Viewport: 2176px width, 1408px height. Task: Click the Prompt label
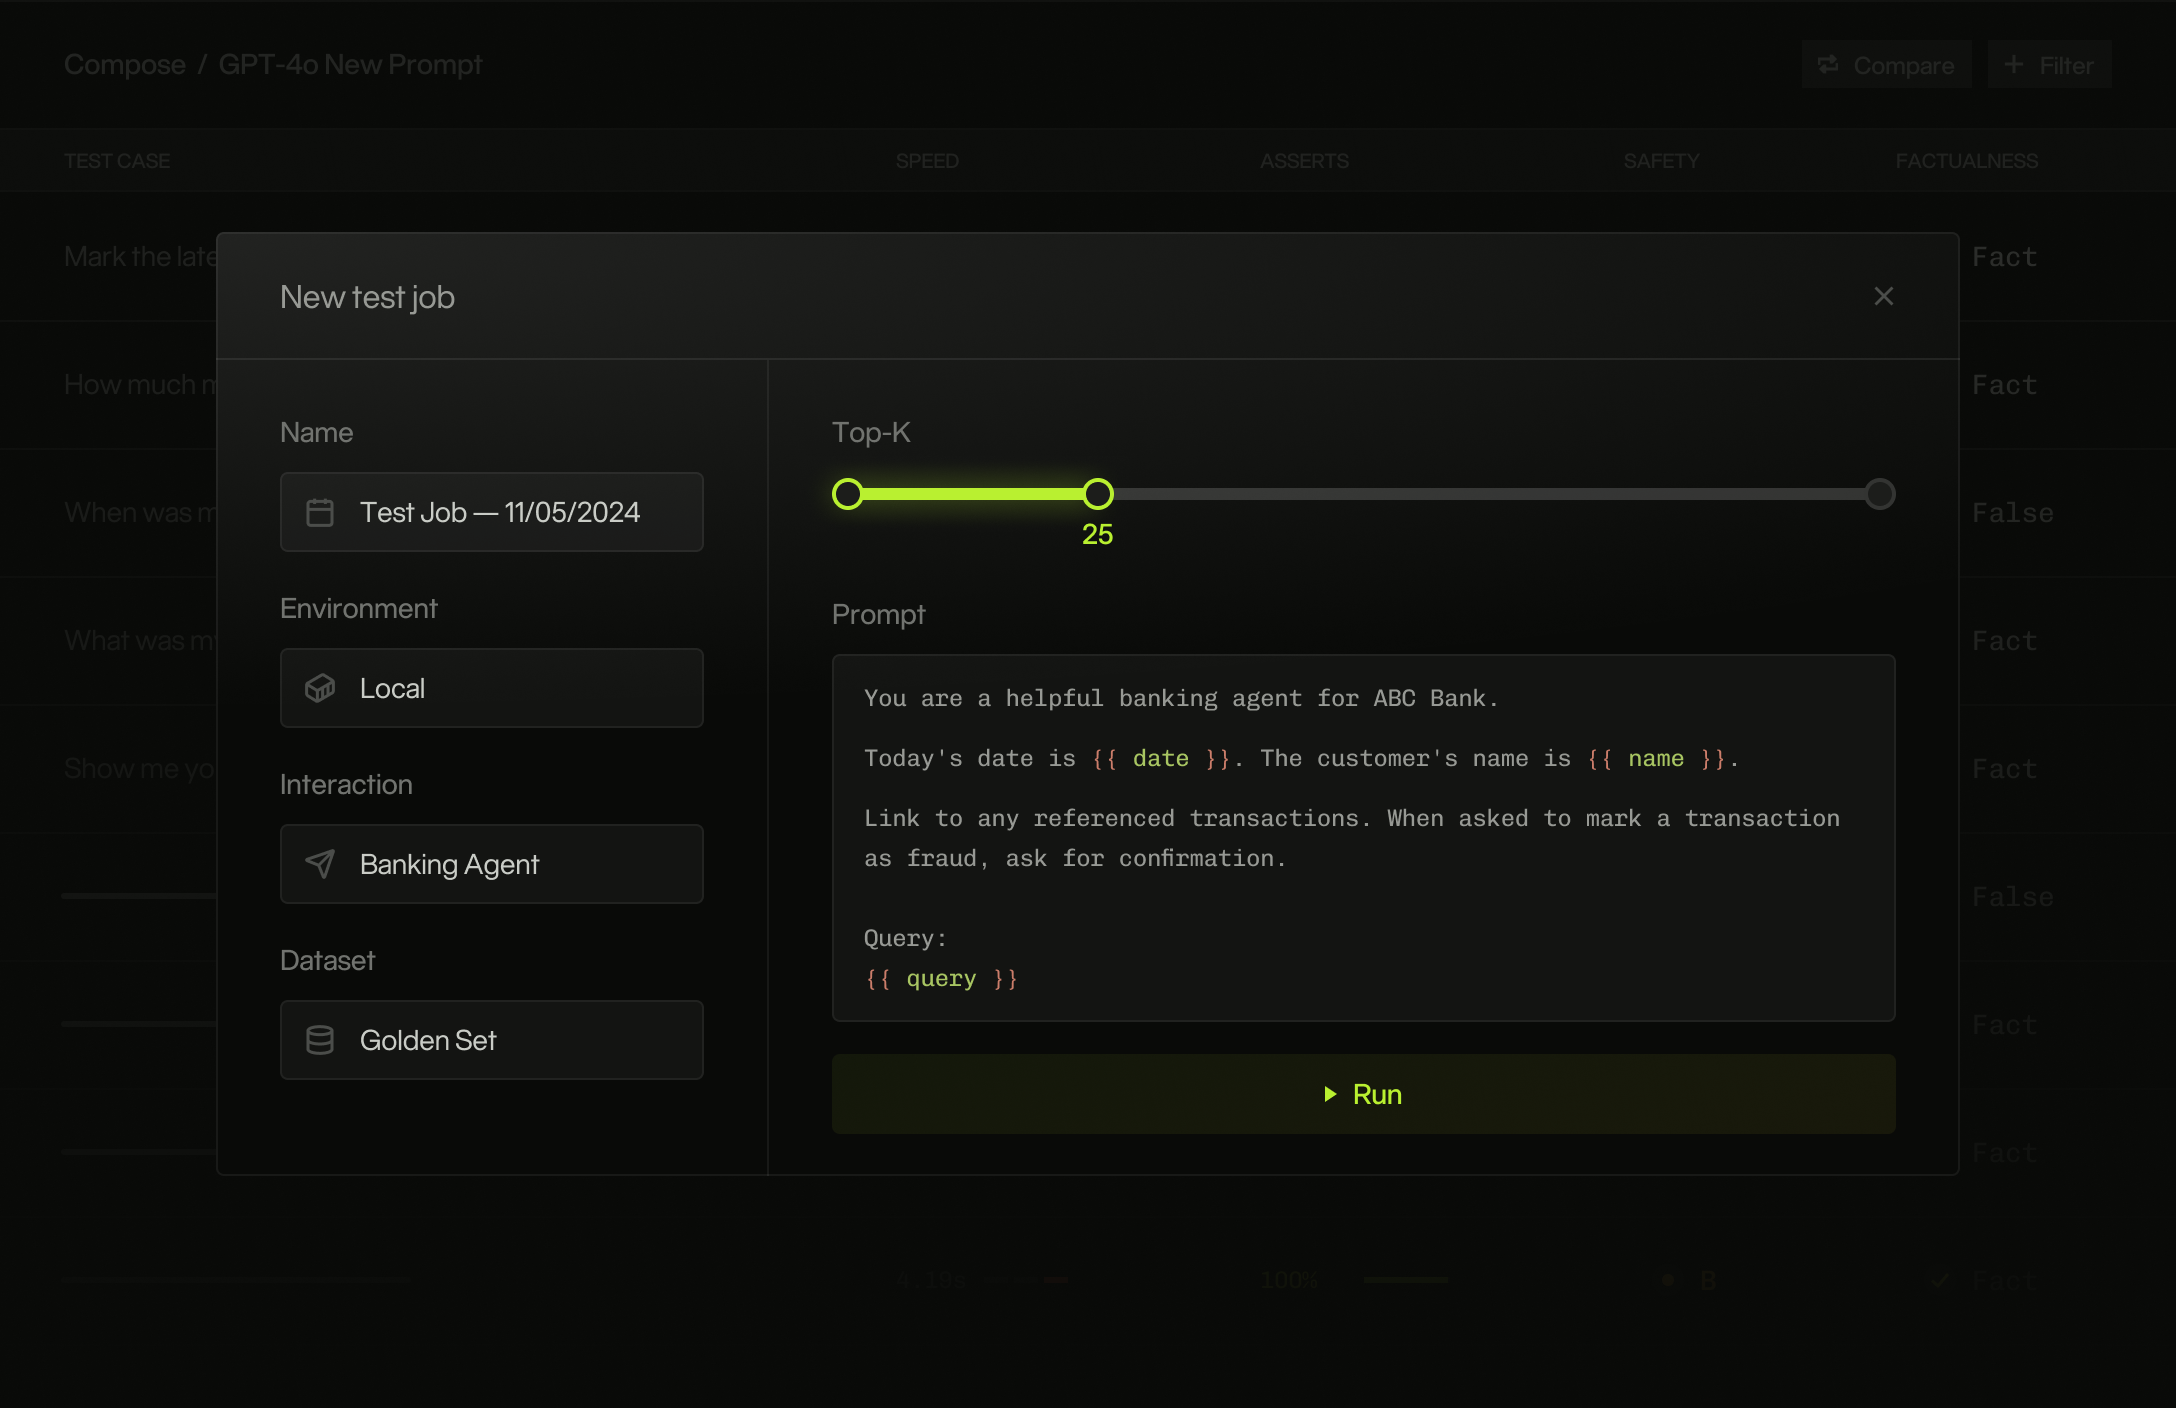[x=879, y=614]
